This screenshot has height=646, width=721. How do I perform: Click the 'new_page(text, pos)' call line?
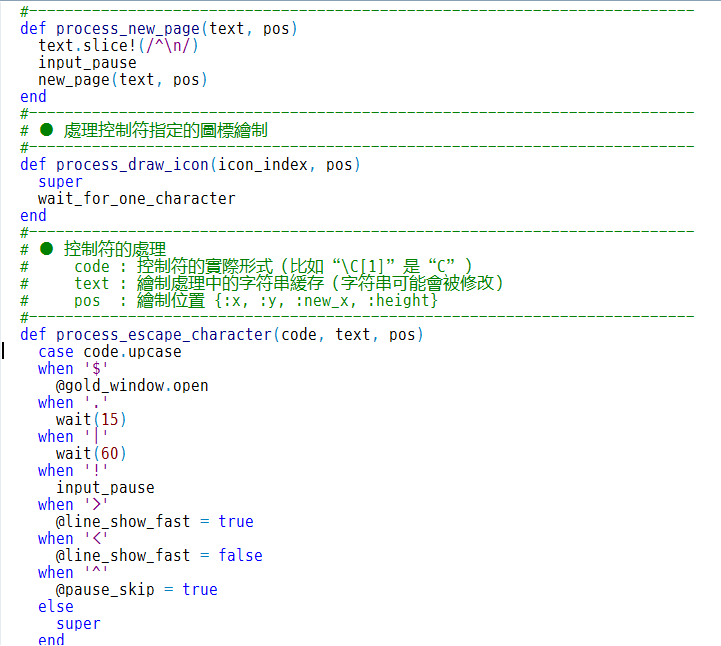pos(123,80)
